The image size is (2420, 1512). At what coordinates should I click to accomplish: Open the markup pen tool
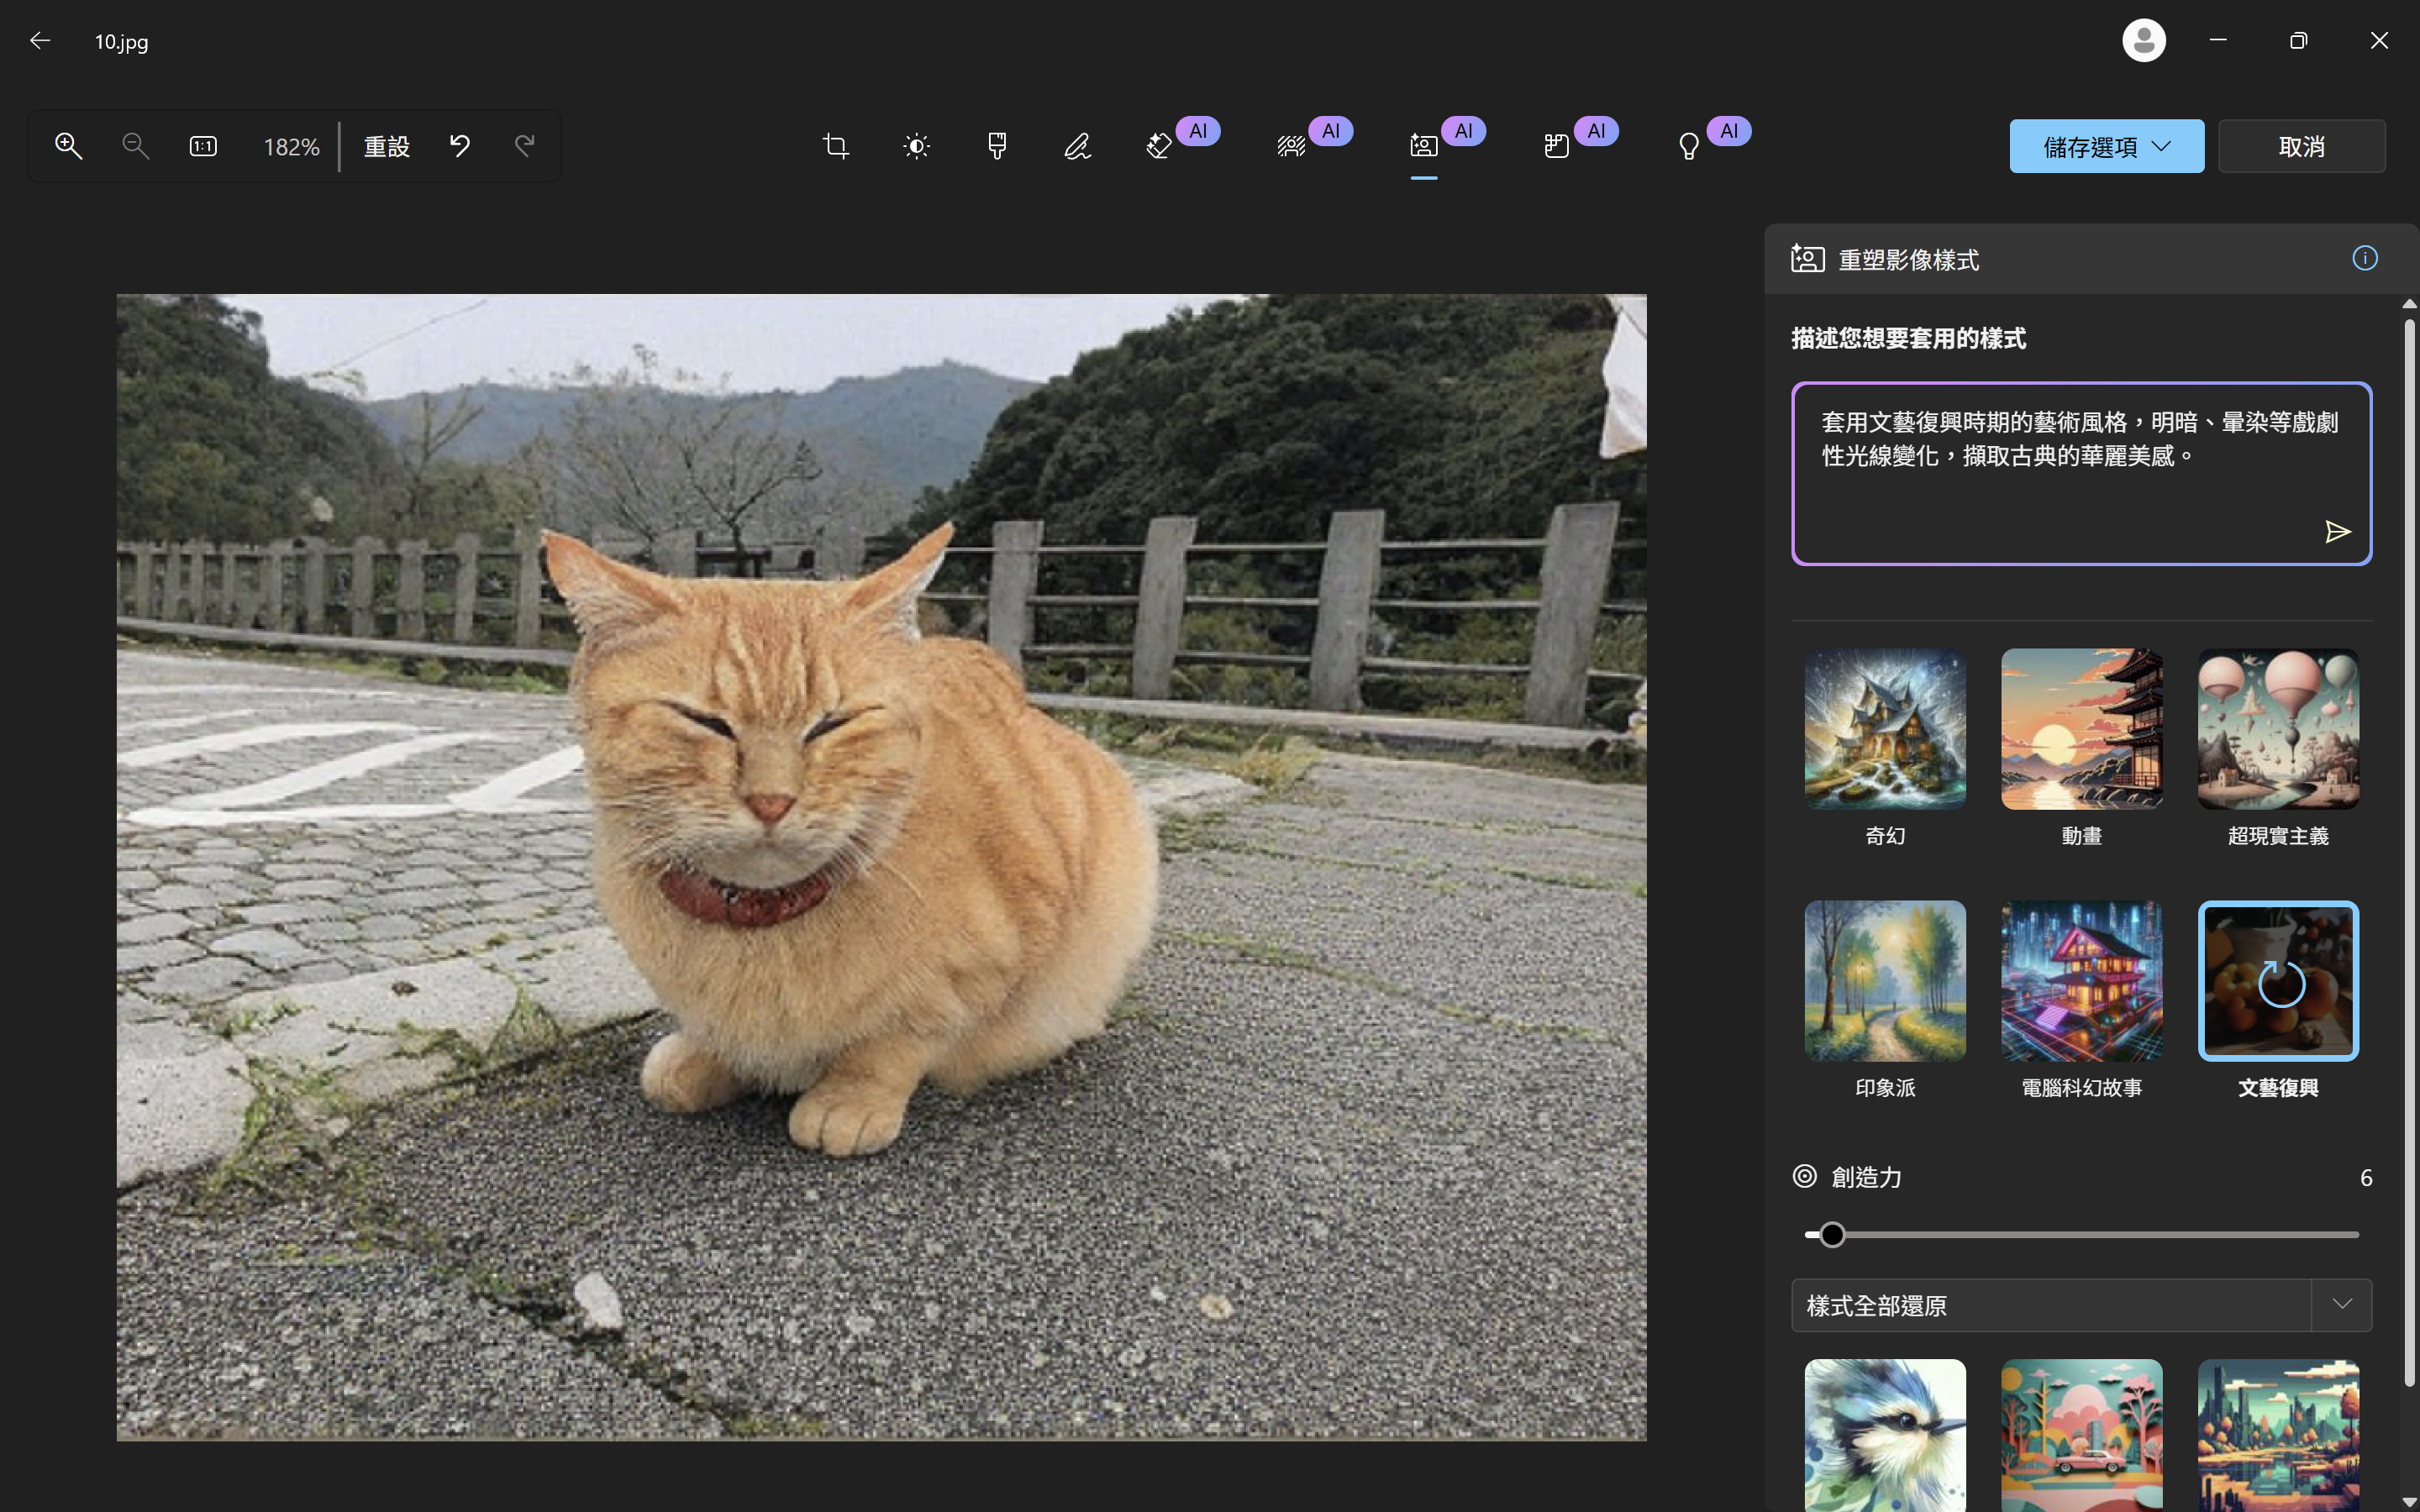point(1077,147)
